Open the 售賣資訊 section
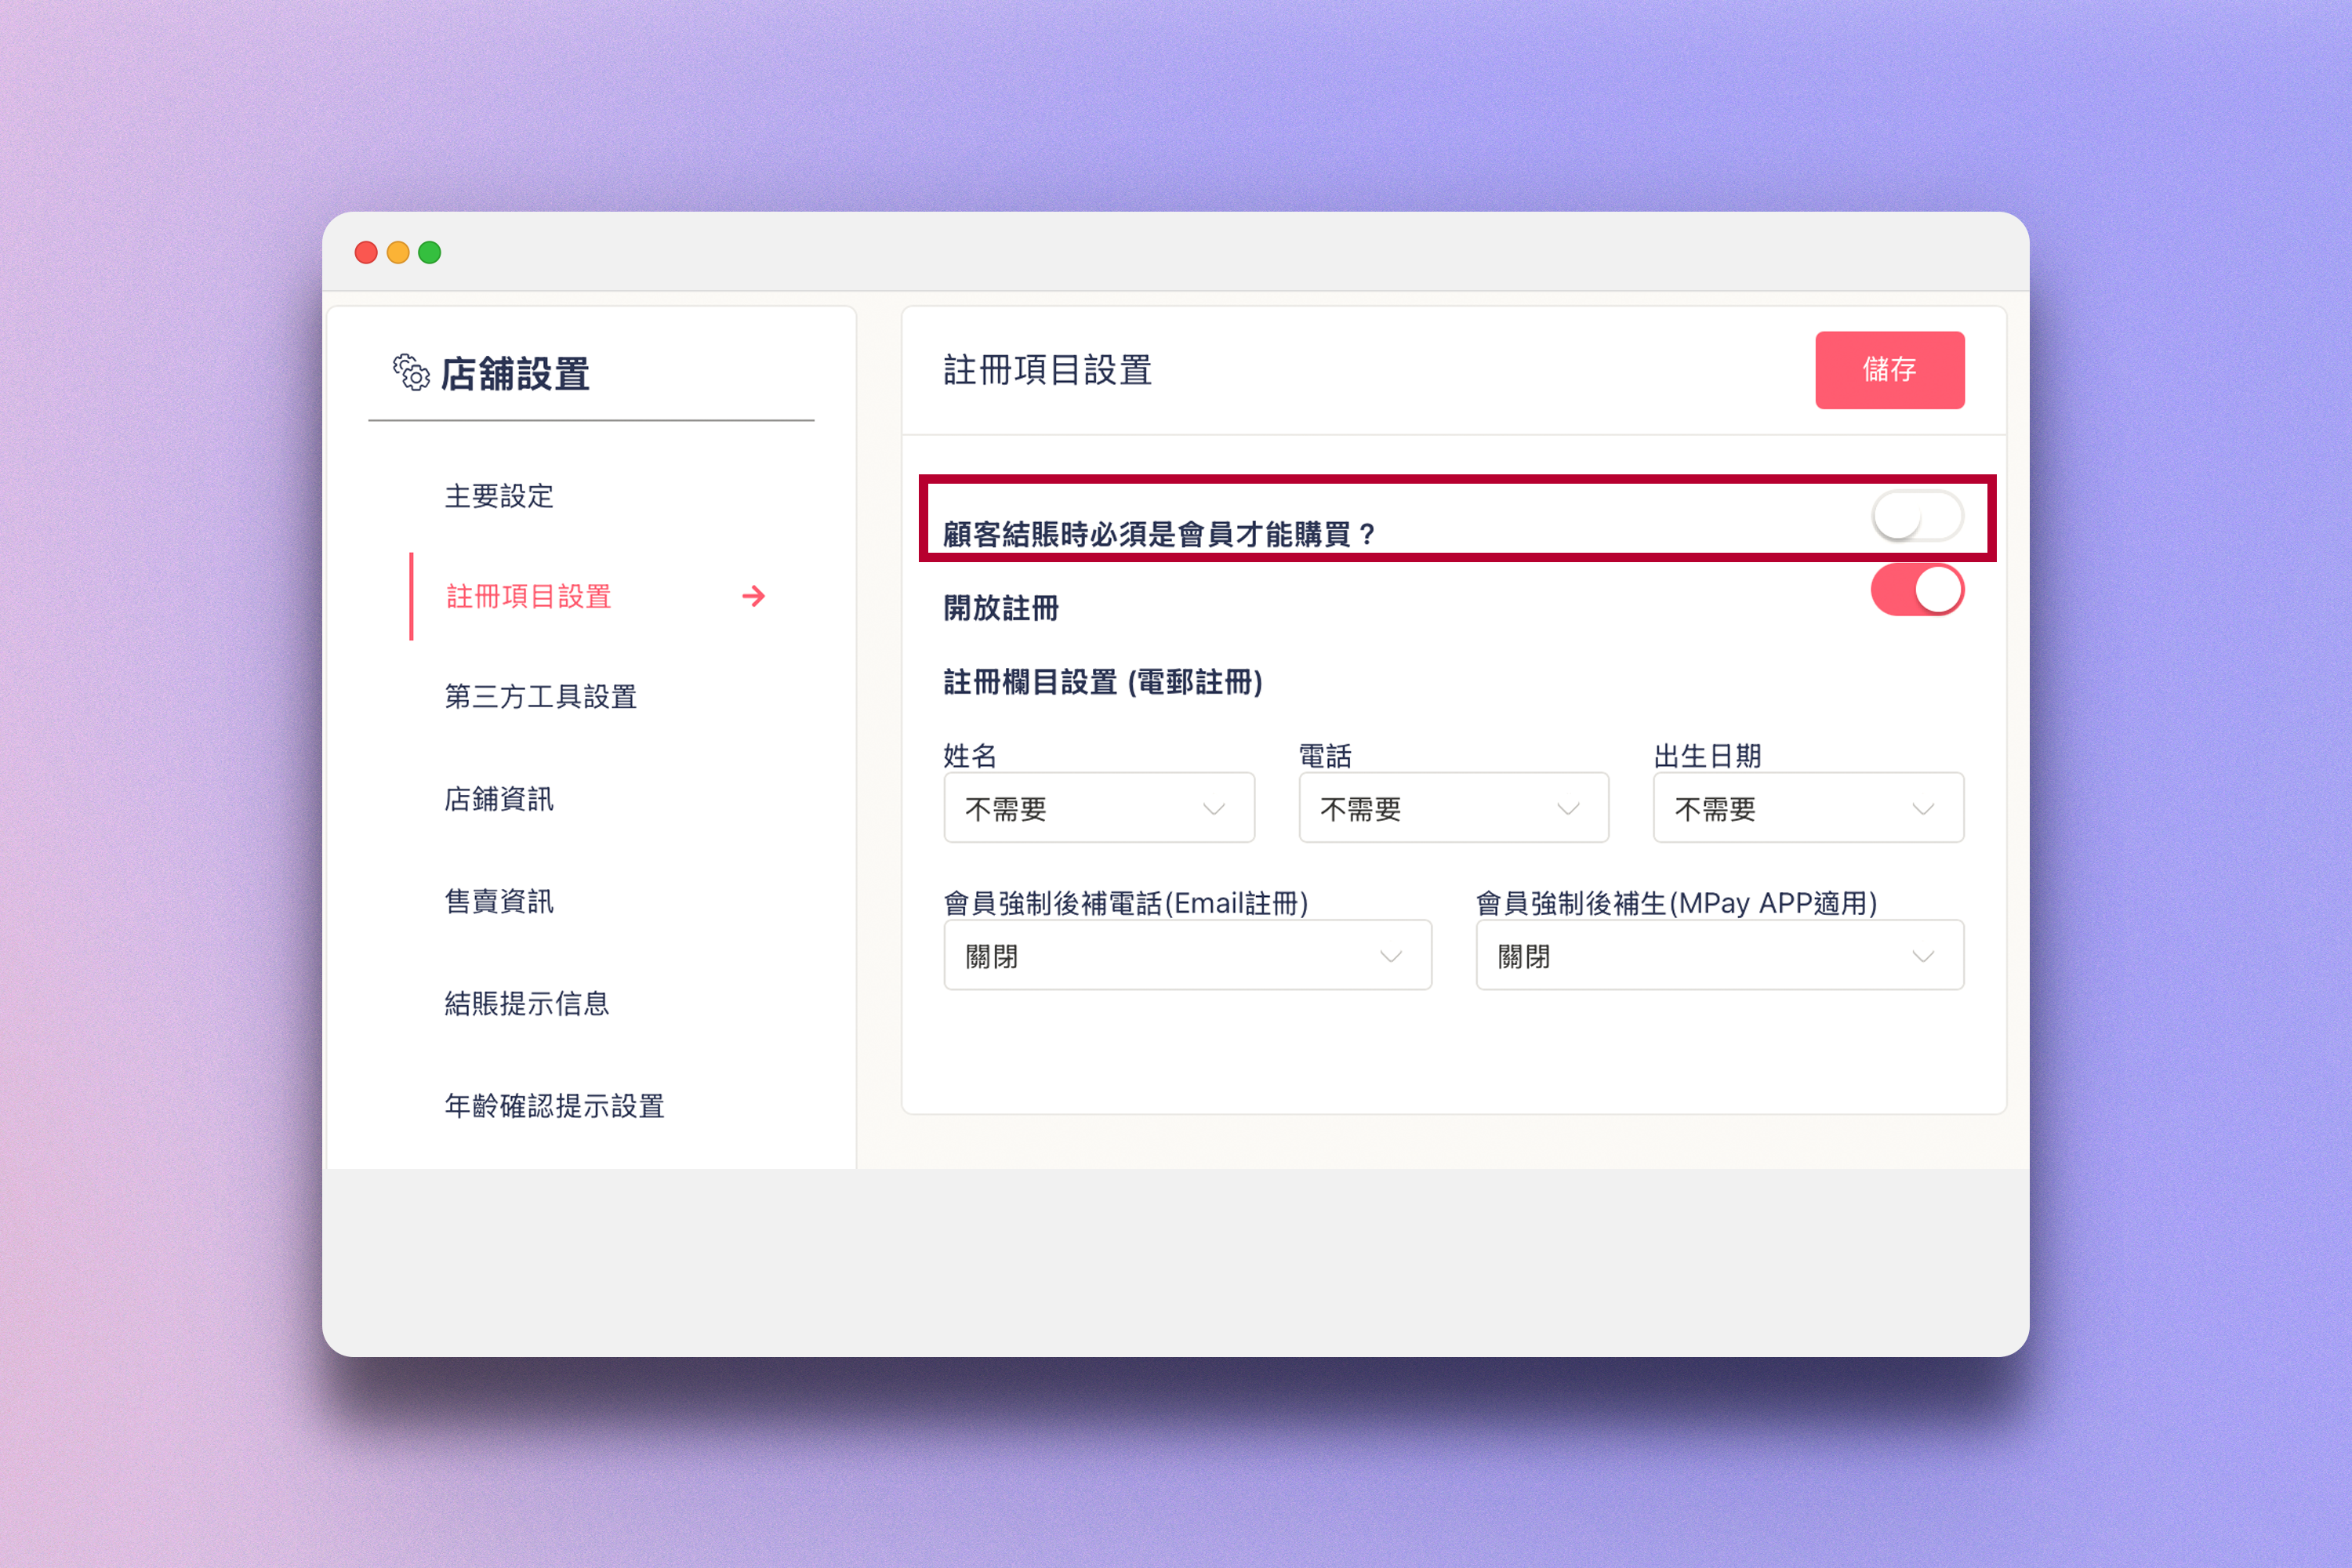 click(499, 901)
